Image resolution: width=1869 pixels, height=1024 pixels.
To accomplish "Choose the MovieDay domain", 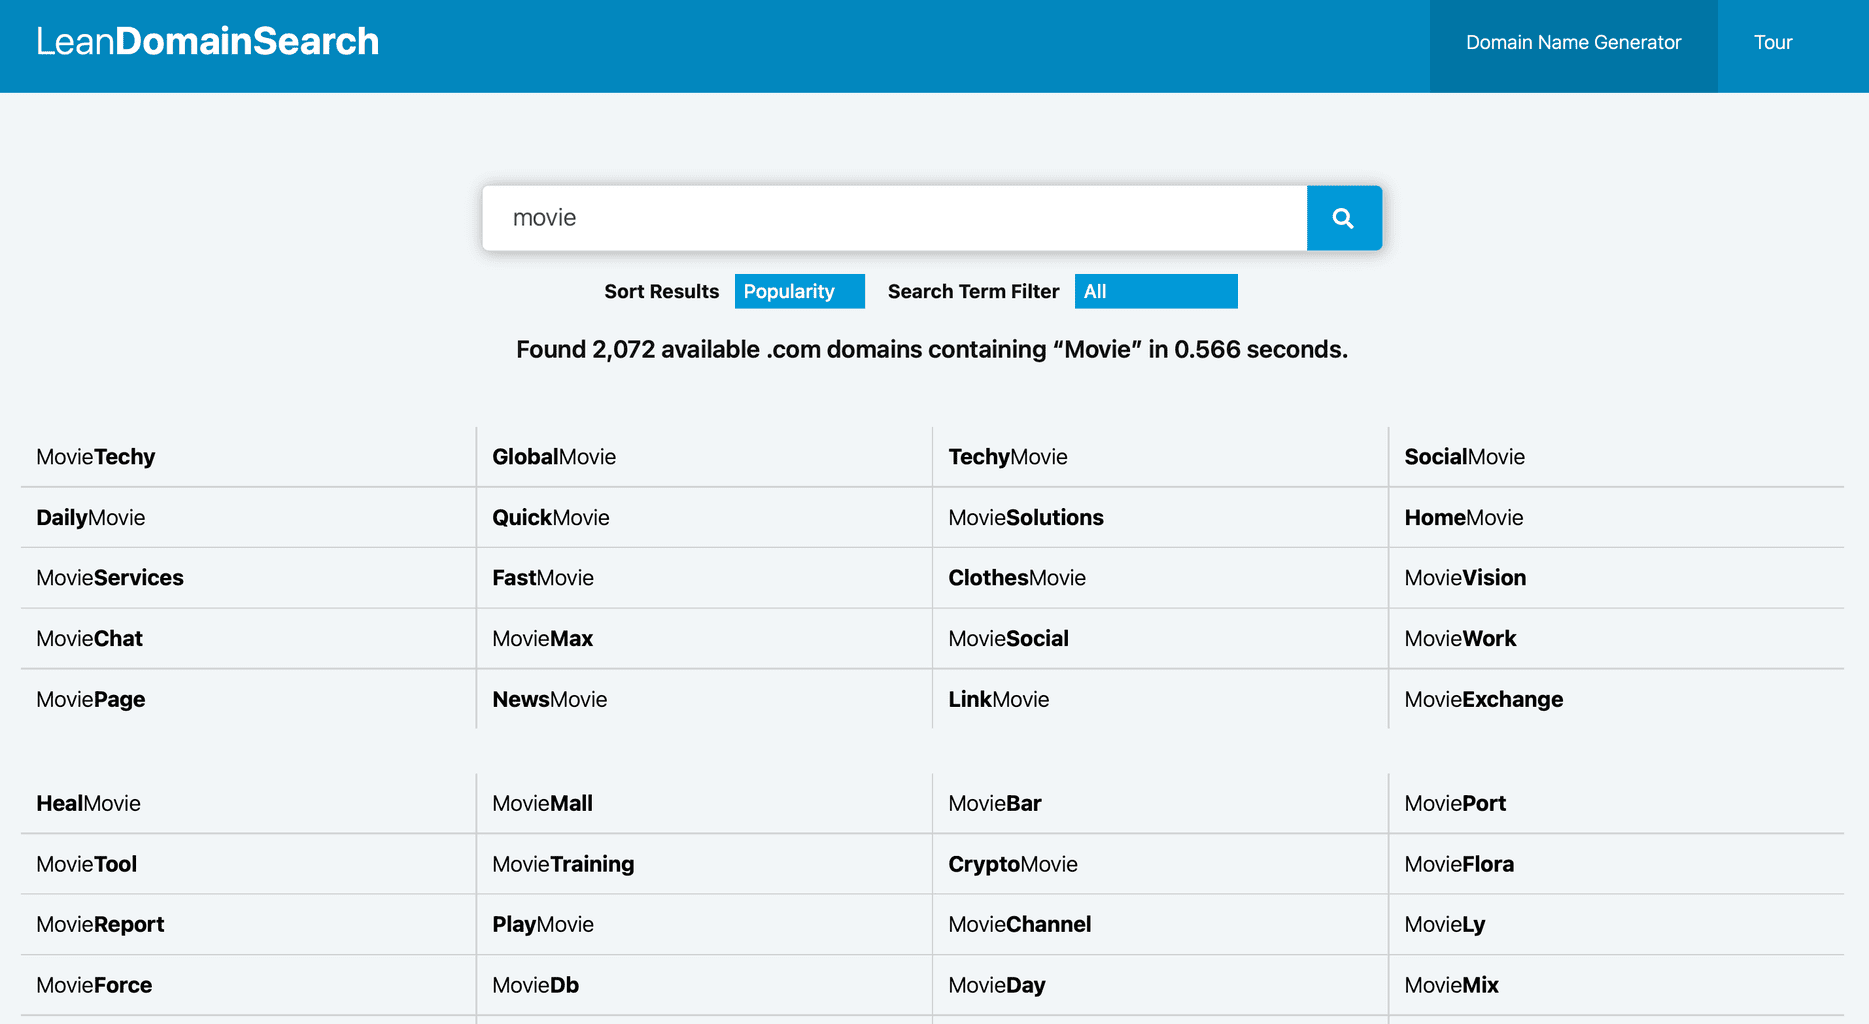I will pyautogui.click(x=997, y=986).
